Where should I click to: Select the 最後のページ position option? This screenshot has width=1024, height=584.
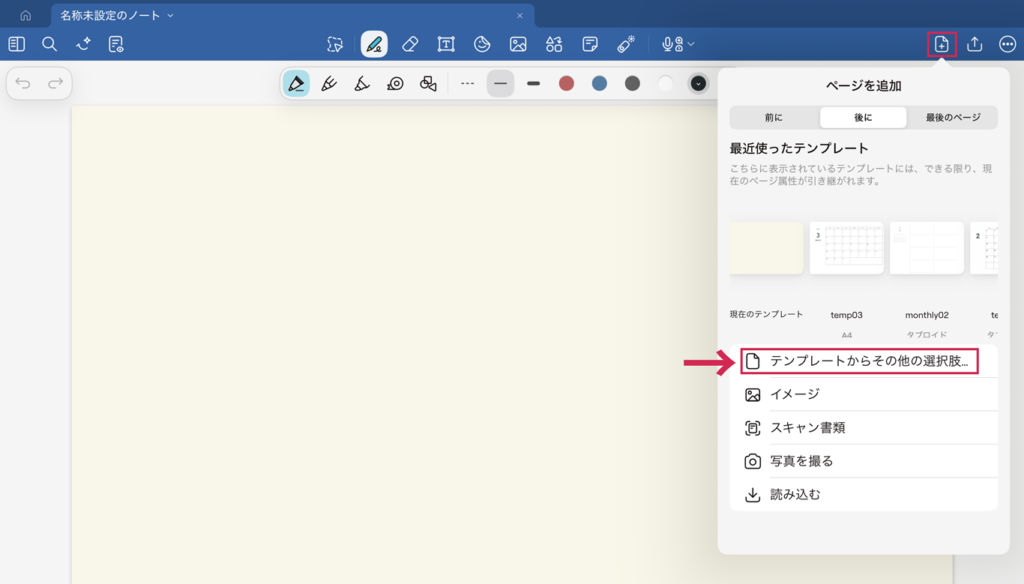click(952, 118)
